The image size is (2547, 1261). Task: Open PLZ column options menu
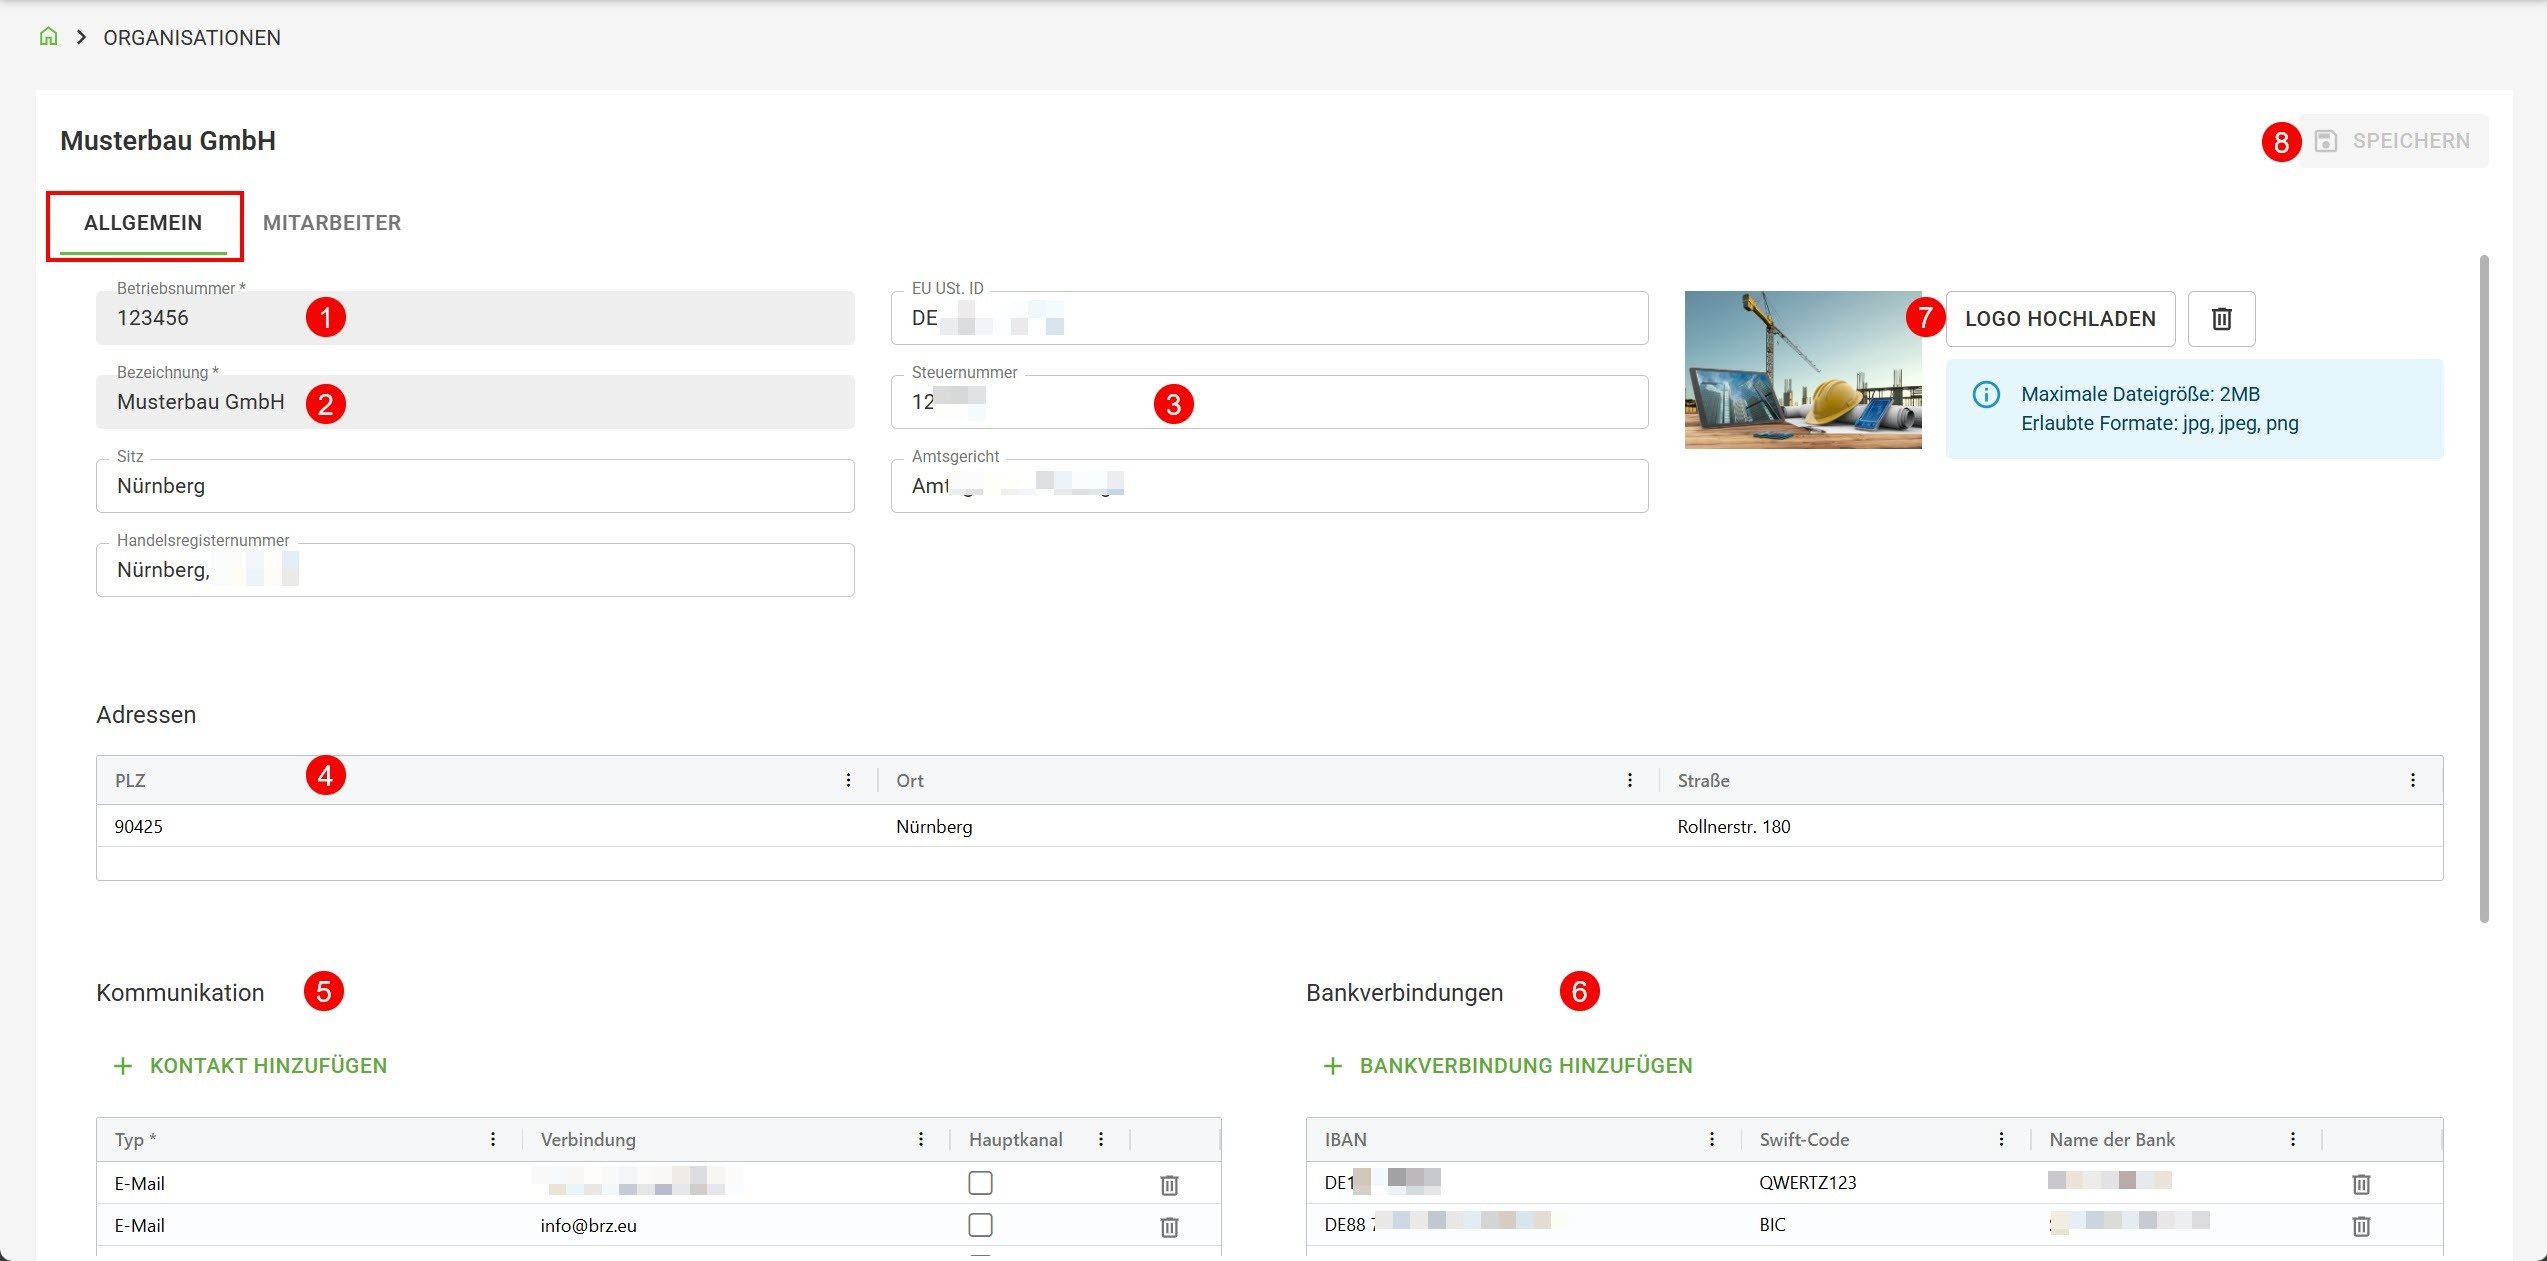[848, 780]
